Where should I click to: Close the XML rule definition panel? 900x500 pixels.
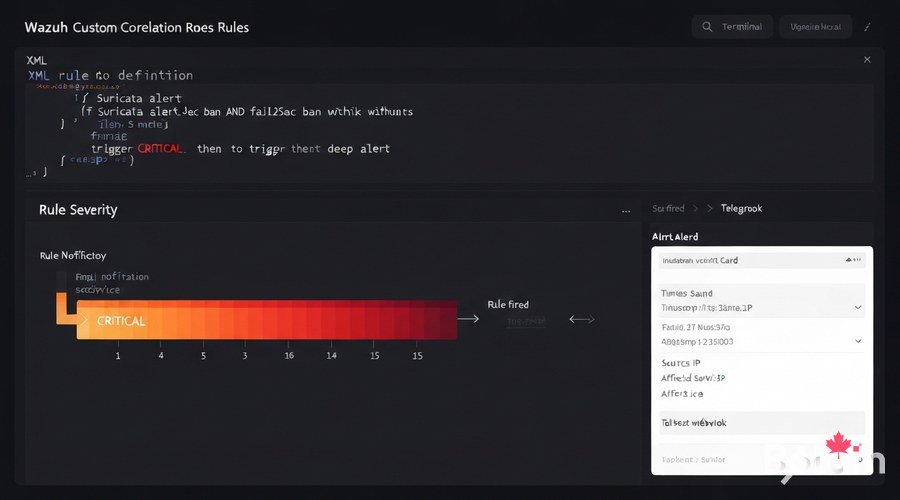(867, 60)
